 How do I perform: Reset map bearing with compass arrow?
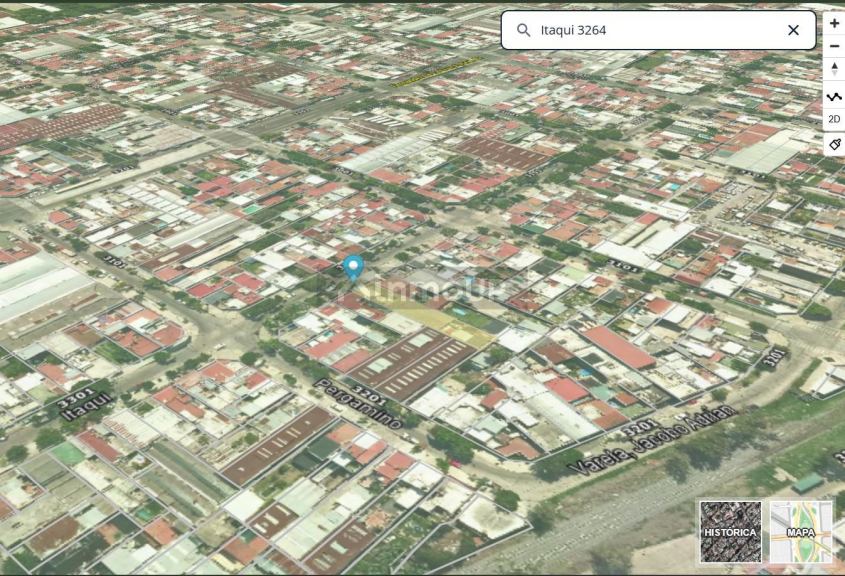tap(834, 70)
